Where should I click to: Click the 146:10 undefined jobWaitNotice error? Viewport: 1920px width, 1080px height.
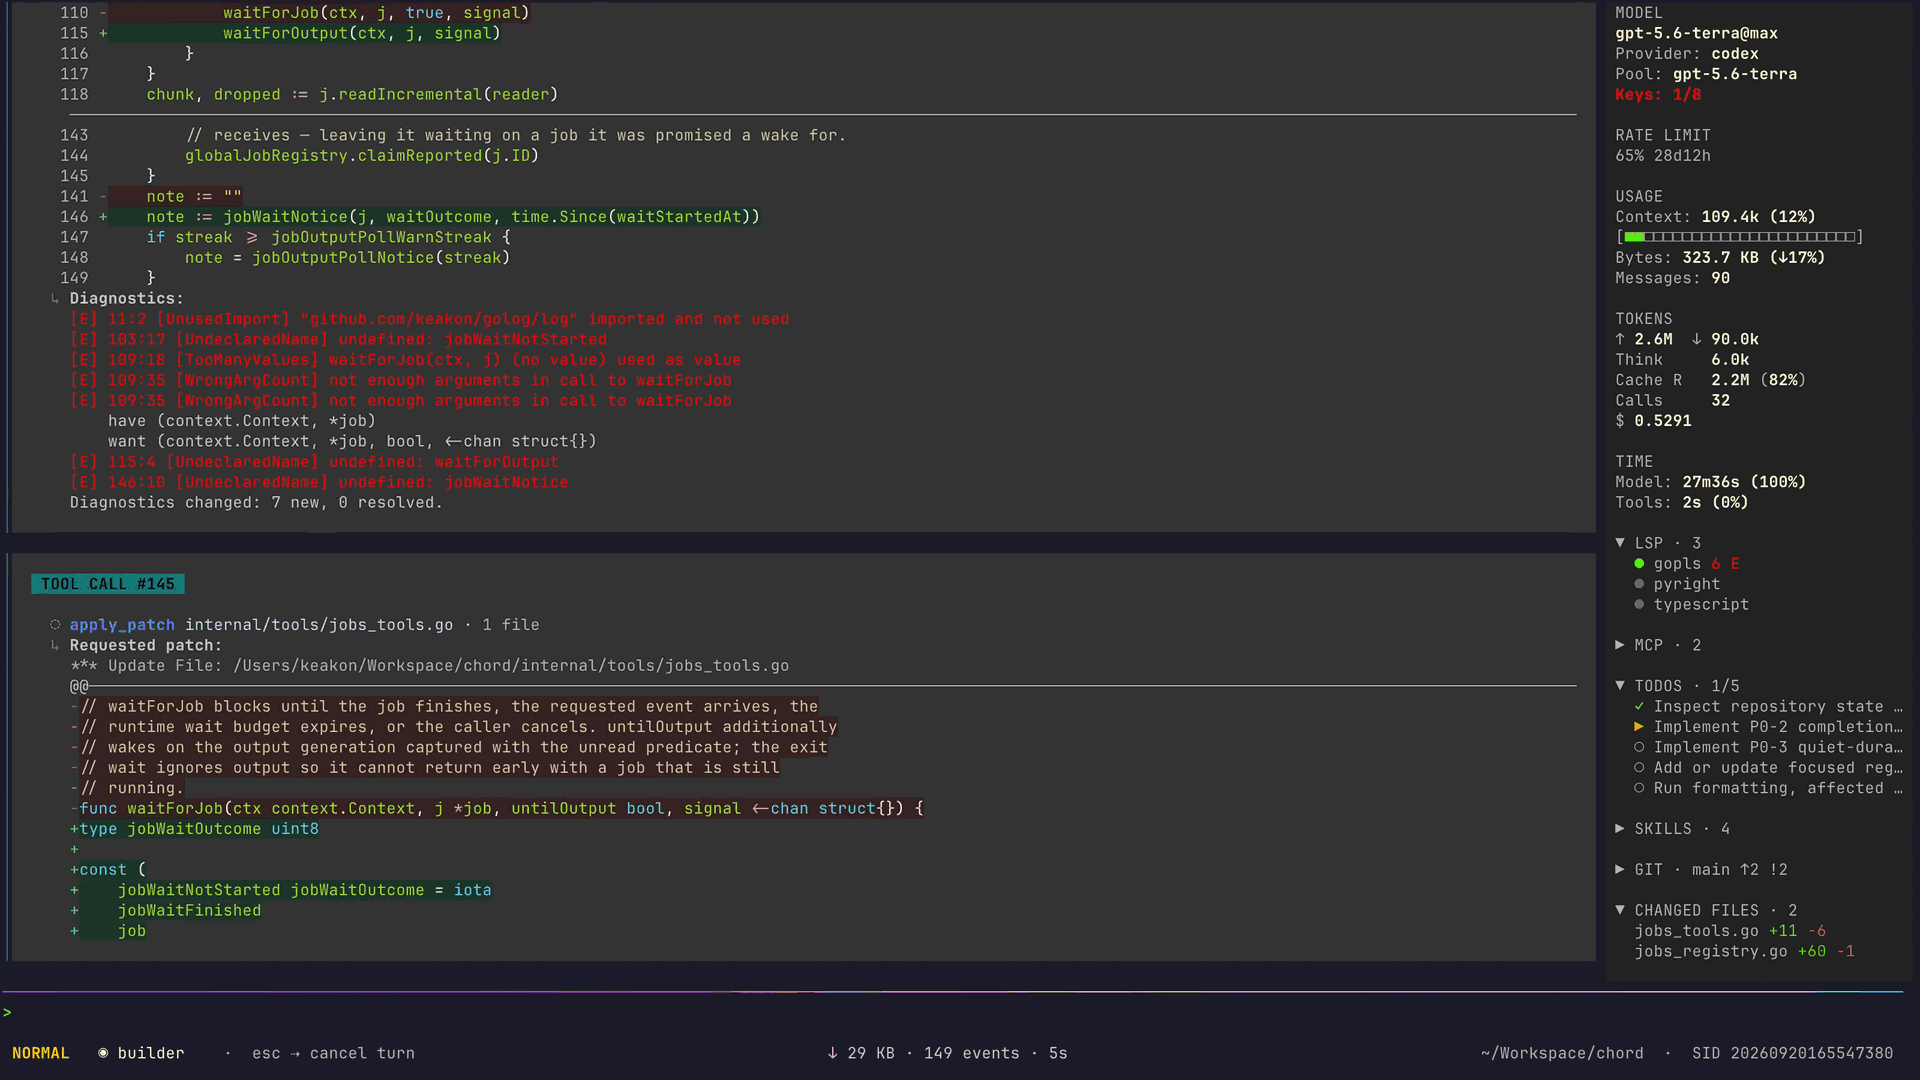[x=319, y=482]
